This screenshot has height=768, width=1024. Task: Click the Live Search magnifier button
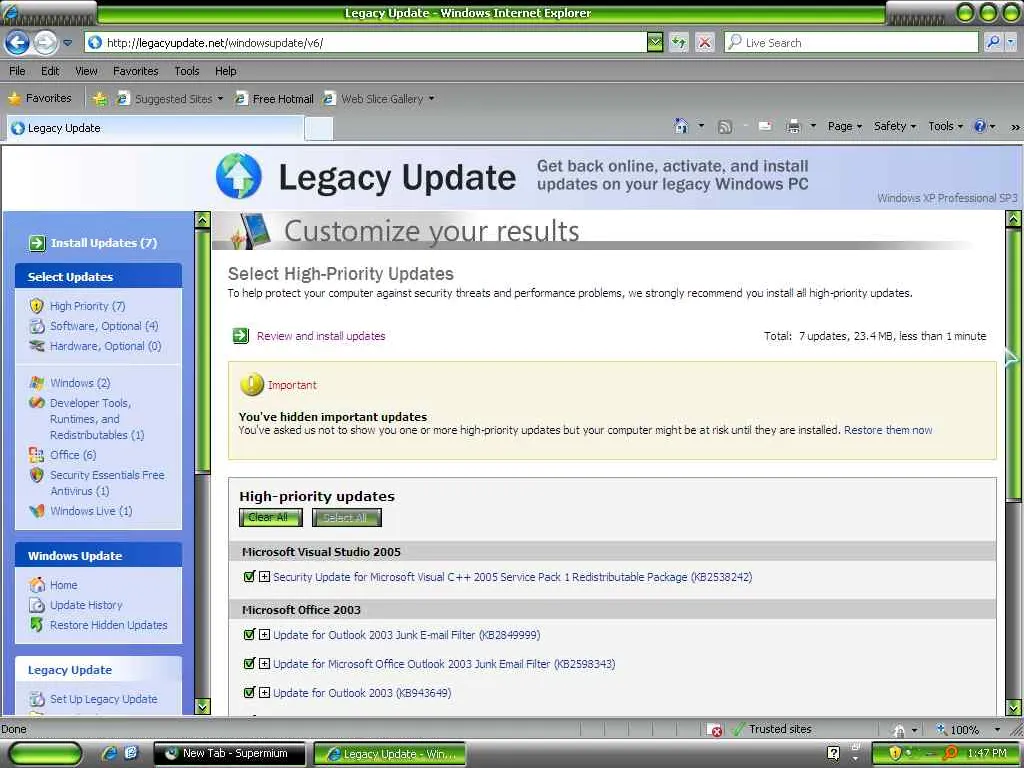(x=993, y=43)
